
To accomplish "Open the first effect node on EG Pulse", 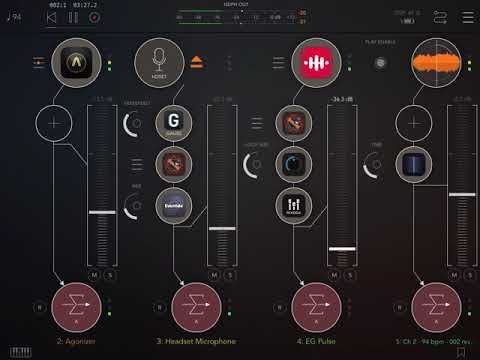I will point(294,123).
